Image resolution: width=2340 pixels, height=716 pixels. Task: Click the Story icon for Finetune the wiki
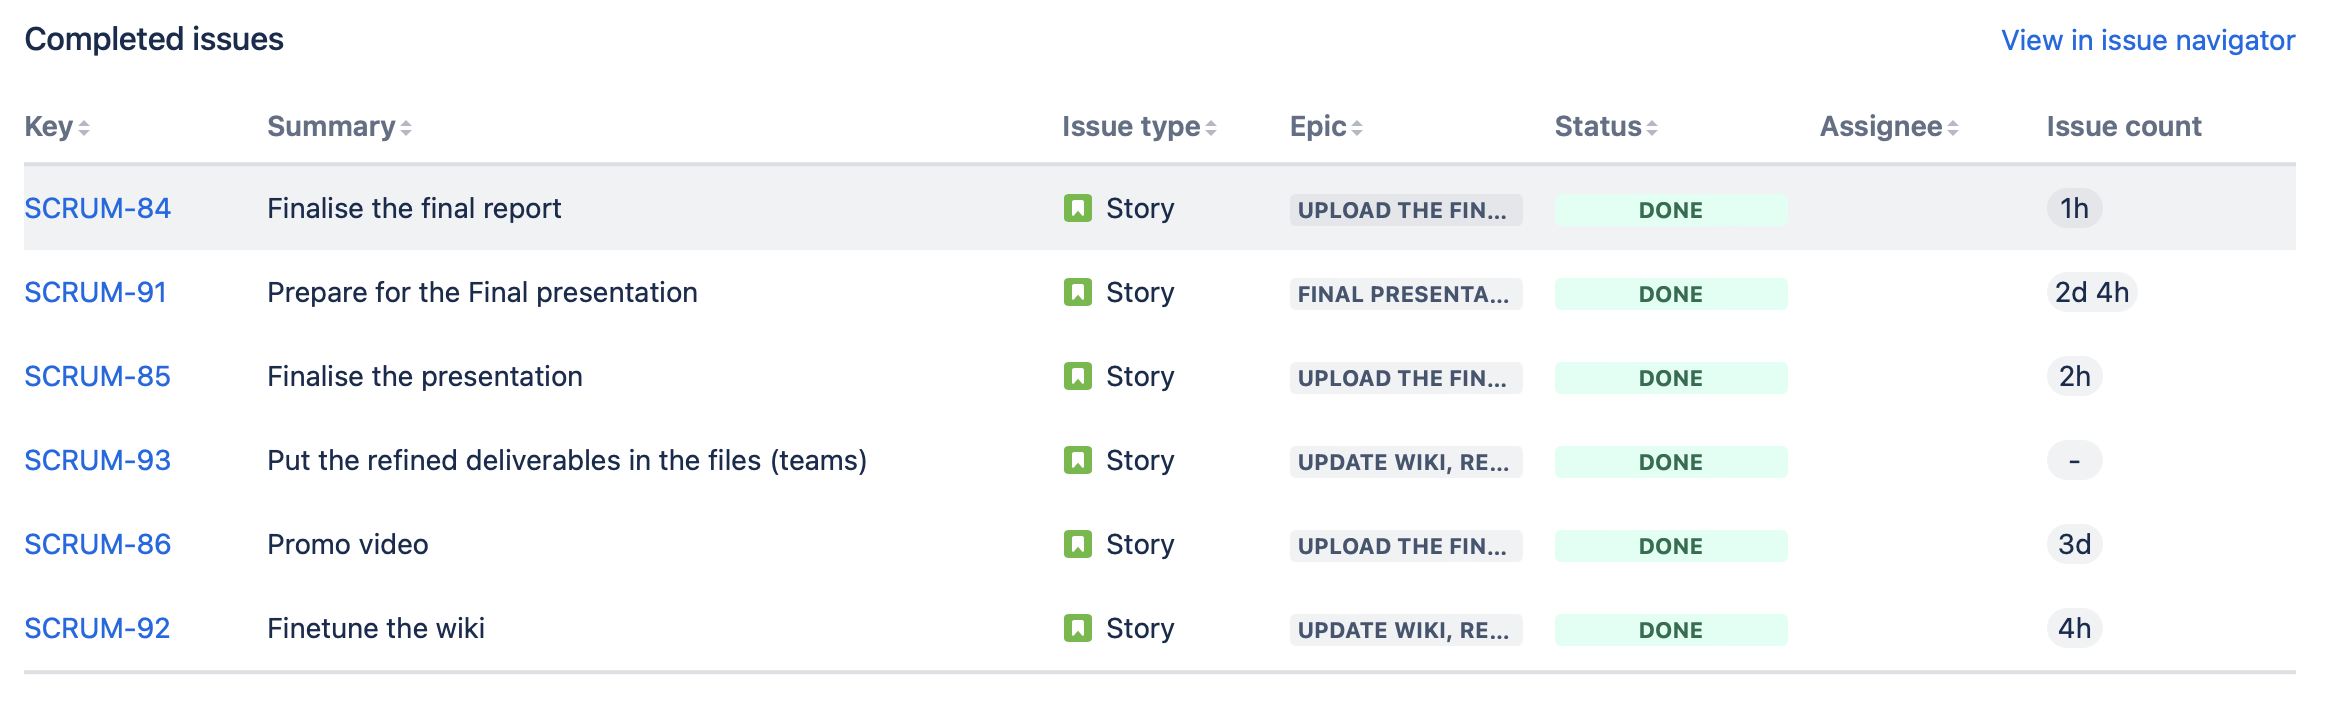point(1077,628)
